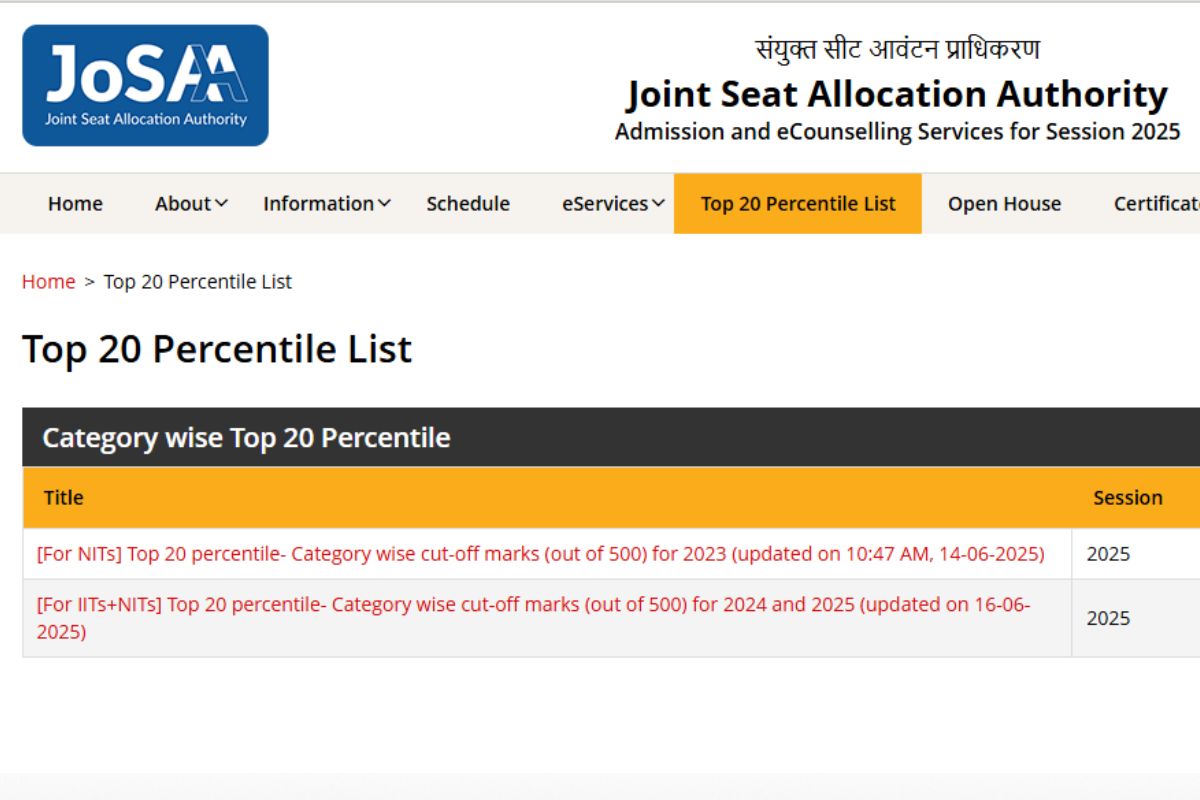
Task: Click the 2025 session cell in IITs+NITs row
Action: [x=1108, y=618]
